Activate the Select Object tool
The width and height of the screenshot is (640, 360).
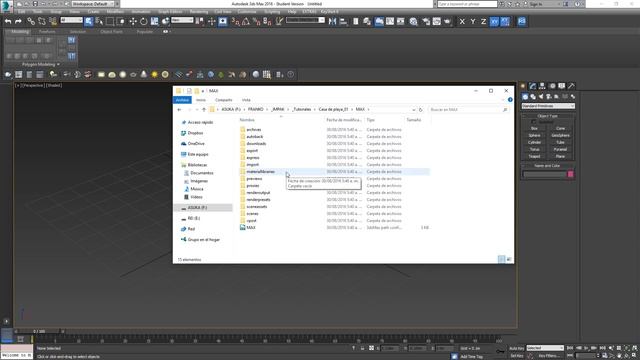(89, 21)
